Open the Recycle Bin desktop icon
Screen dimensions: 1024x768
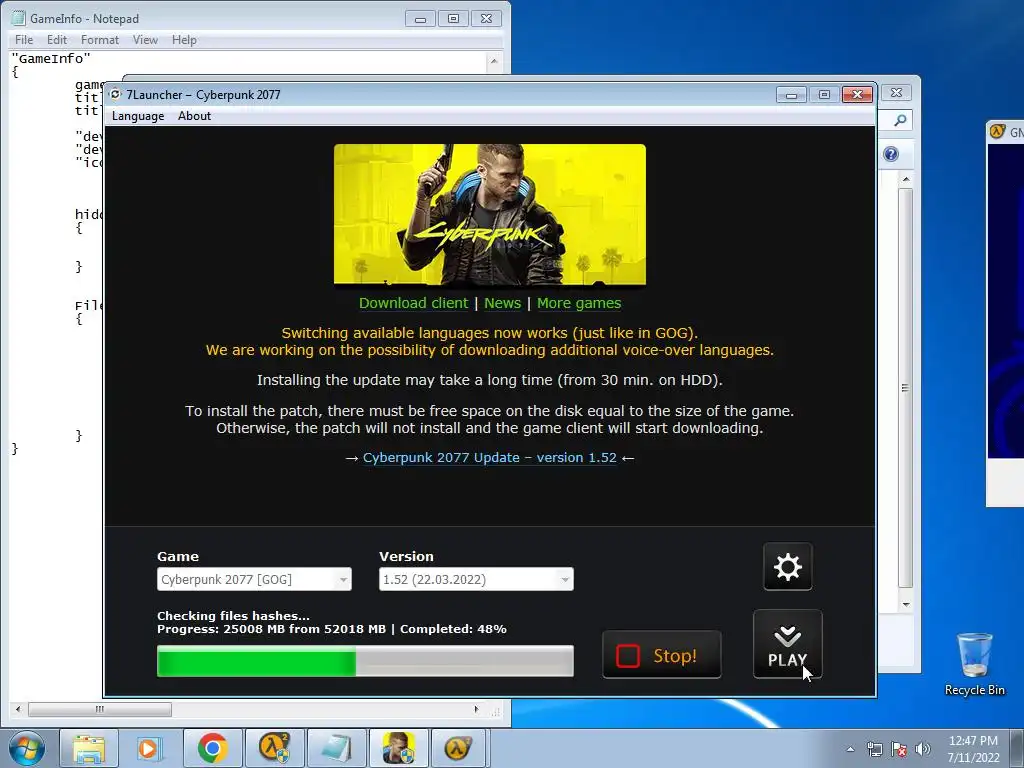click(974, 664)
